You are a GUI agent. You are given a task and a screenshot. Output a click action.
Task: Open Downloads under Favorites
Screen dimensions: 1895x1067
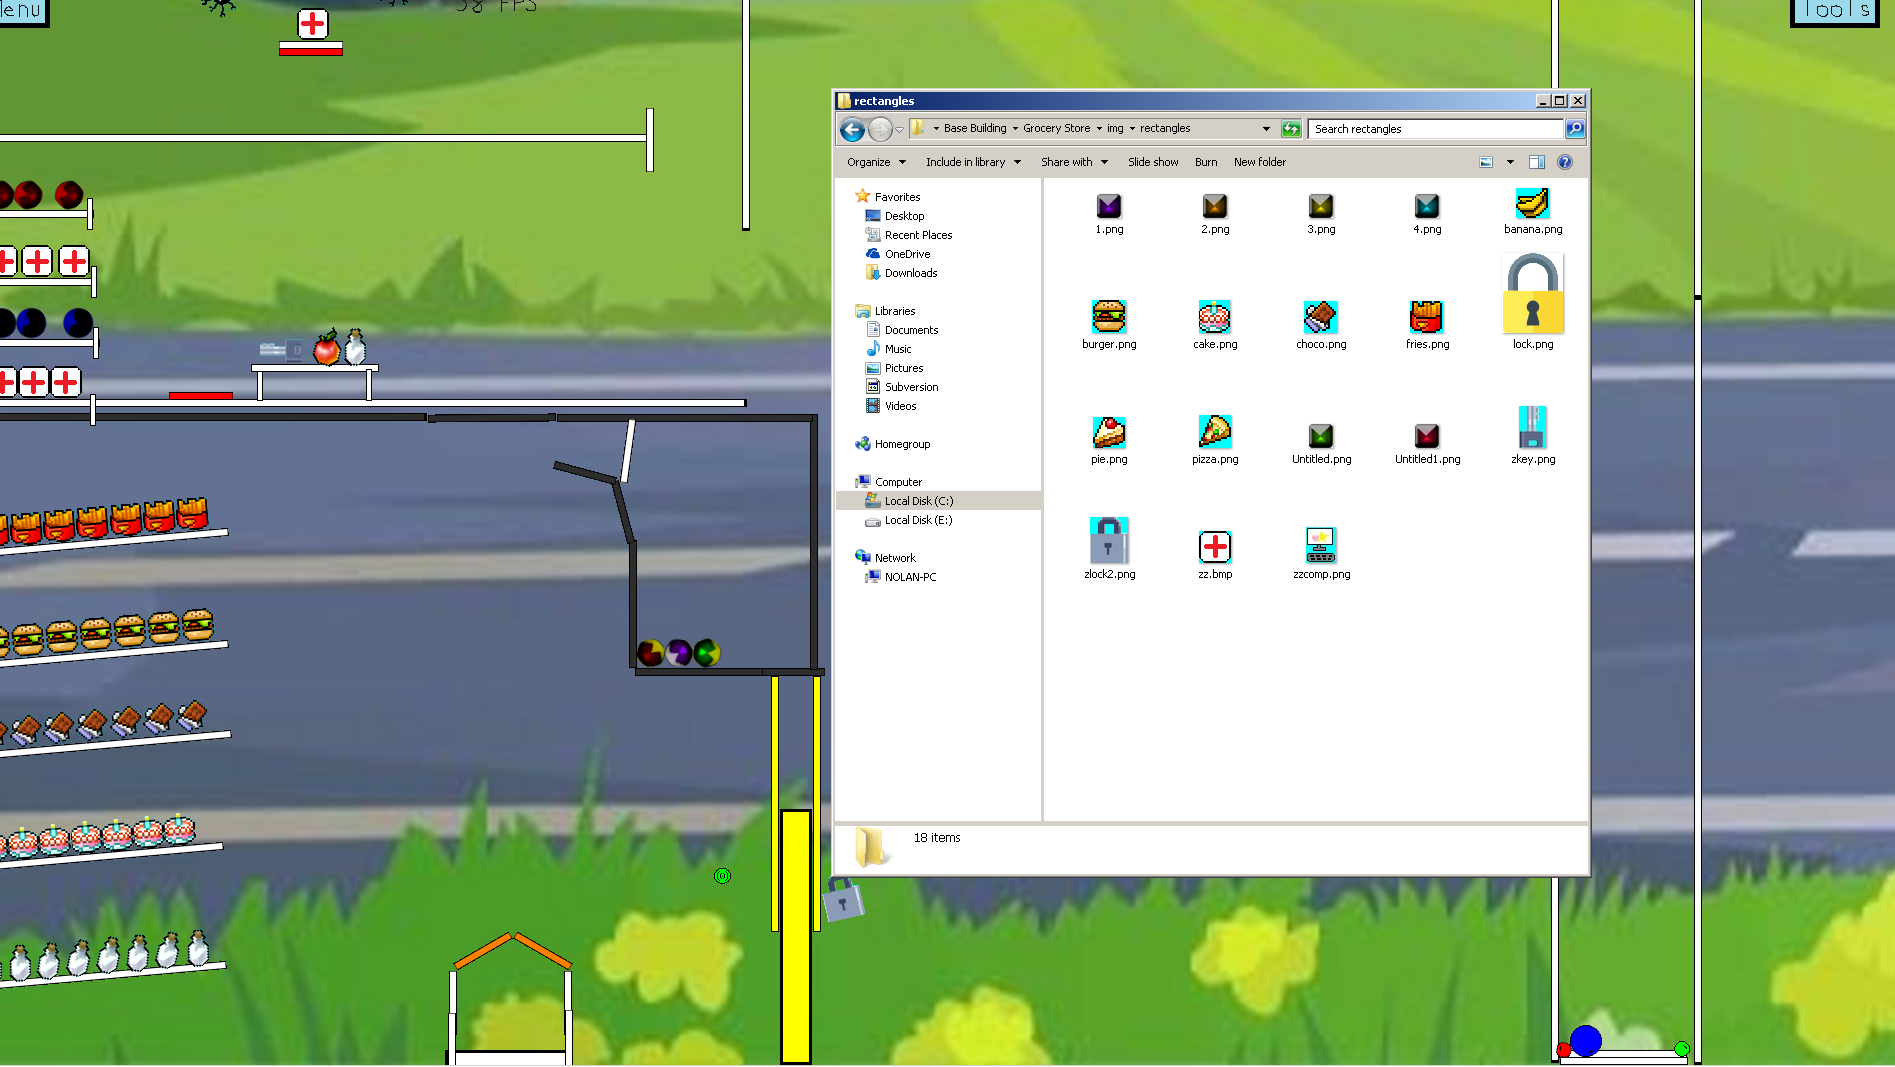coord(910,273)
